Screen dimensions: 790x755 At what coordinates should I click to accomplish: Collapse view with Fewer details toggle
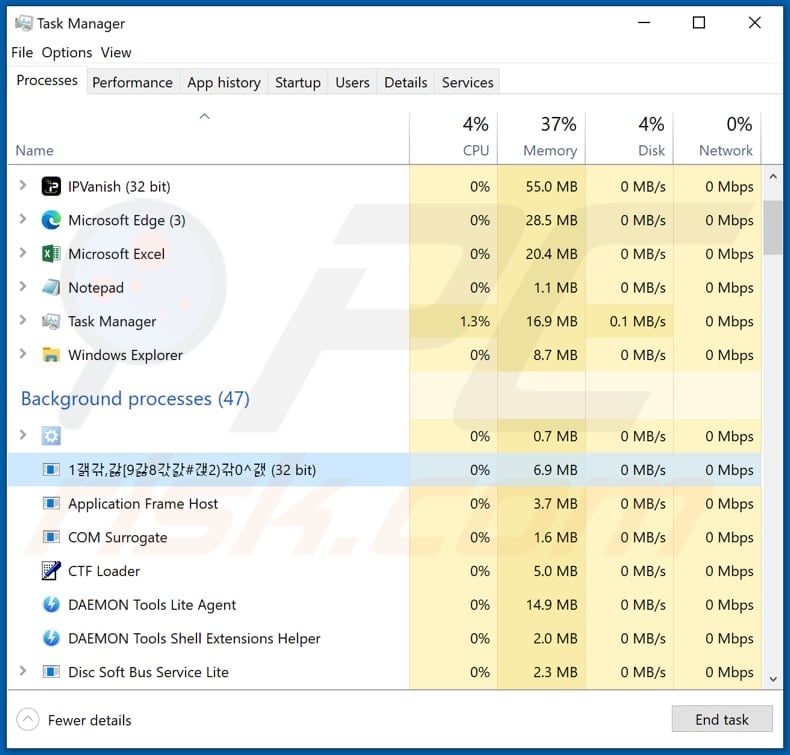[x=76, y=720]
